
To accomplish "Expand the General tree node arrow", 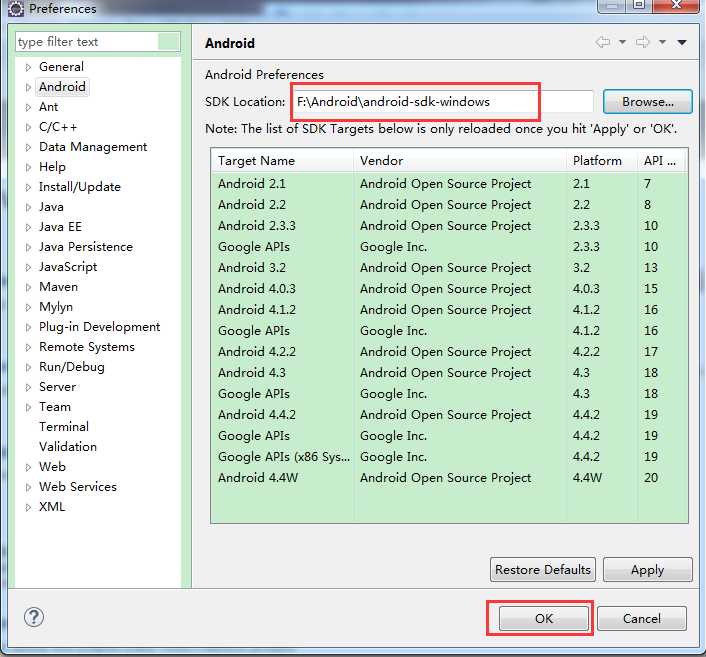I will [x=28, y=67].
